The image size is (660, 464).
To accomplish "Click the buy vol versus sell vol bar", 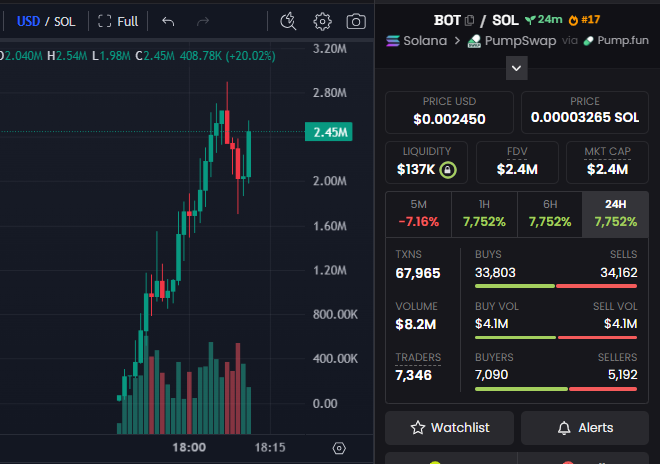I will [x=556, y=338].
